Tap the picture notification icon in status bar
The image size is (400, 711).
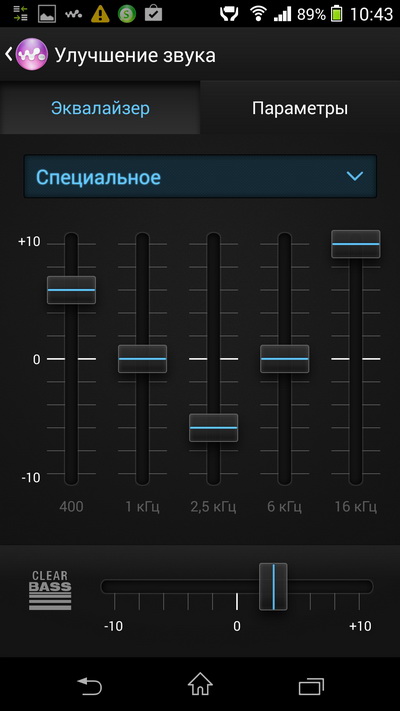point(46,14)
